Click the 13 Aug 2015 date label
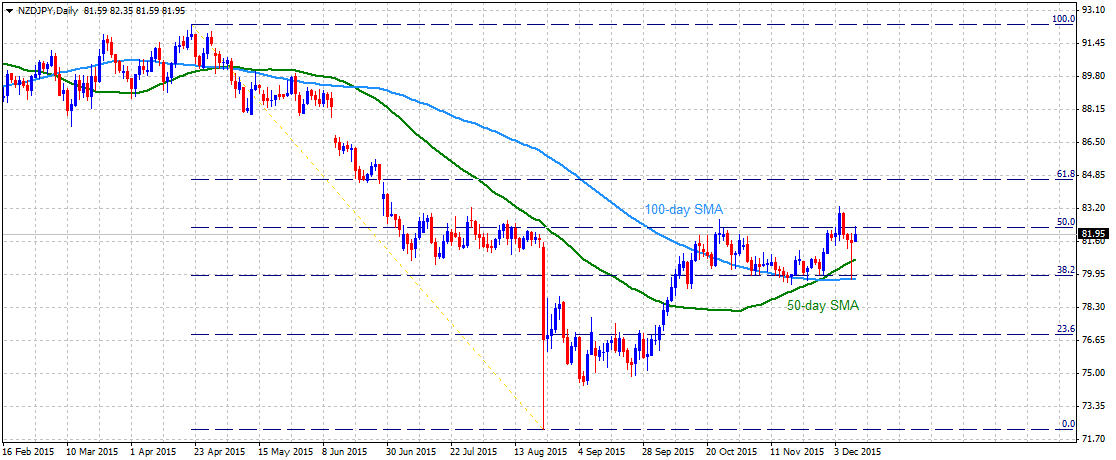1116x460 pixels. [x=539, y=451]
